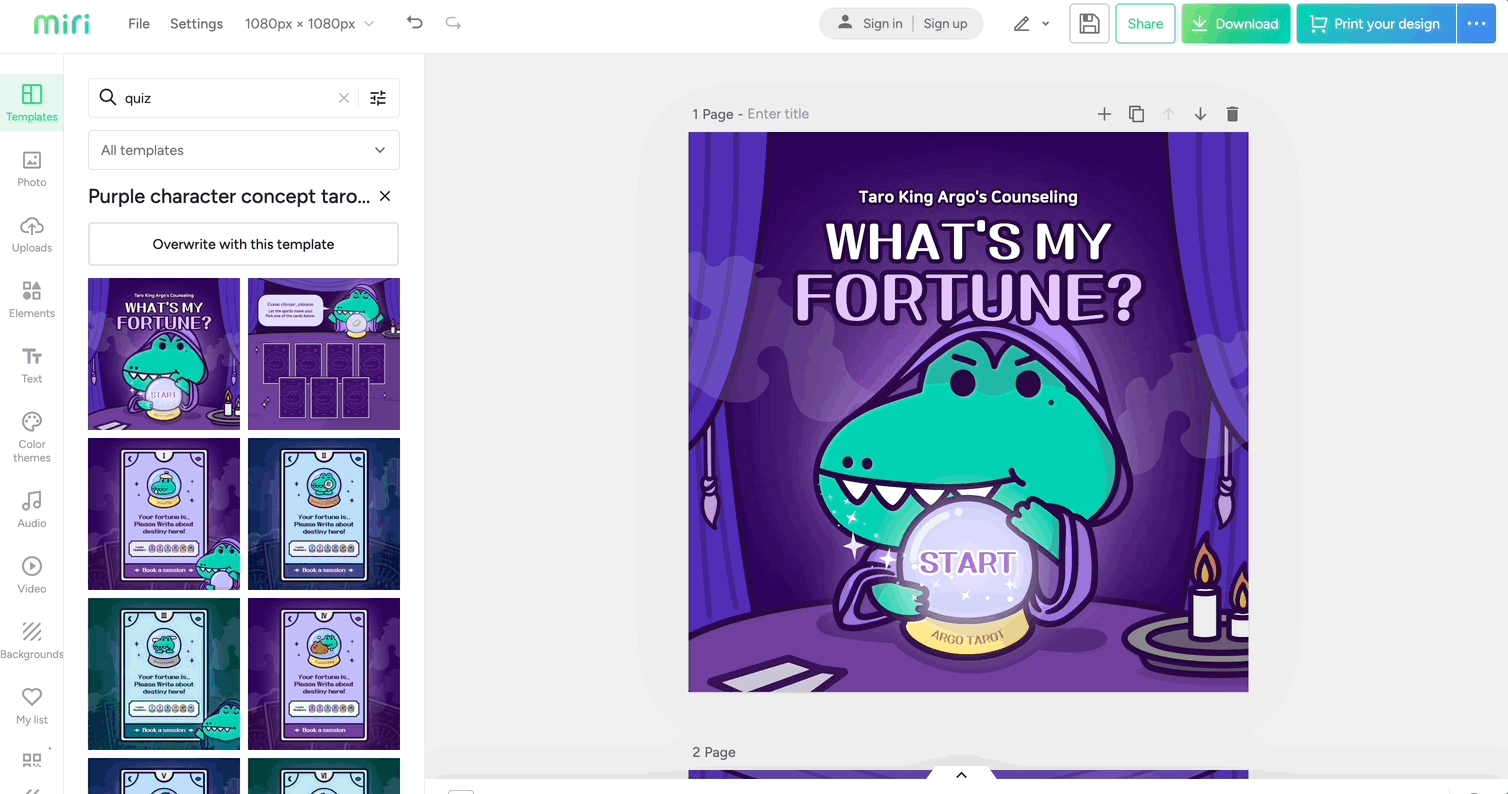Move page down with down arrow
The height and width of the screenshot is (794, 1508).
(1200, 114)
